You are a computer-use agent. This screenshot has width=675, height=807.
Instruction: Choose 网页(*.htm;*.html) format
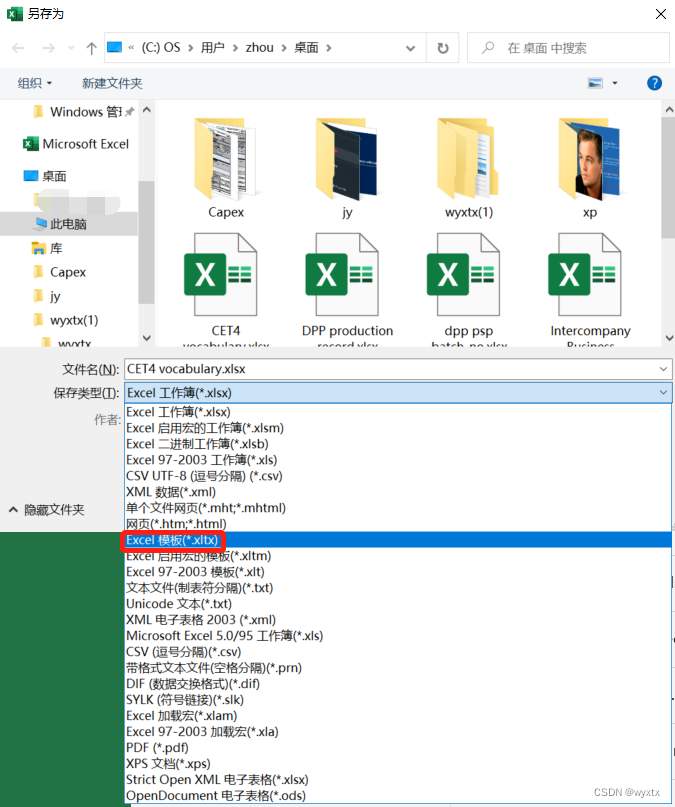(x=398, y=523)
